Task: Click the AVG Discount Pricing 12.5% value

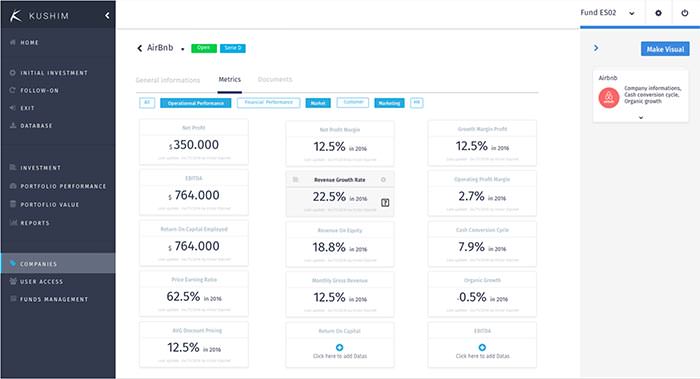Action: 183,347
